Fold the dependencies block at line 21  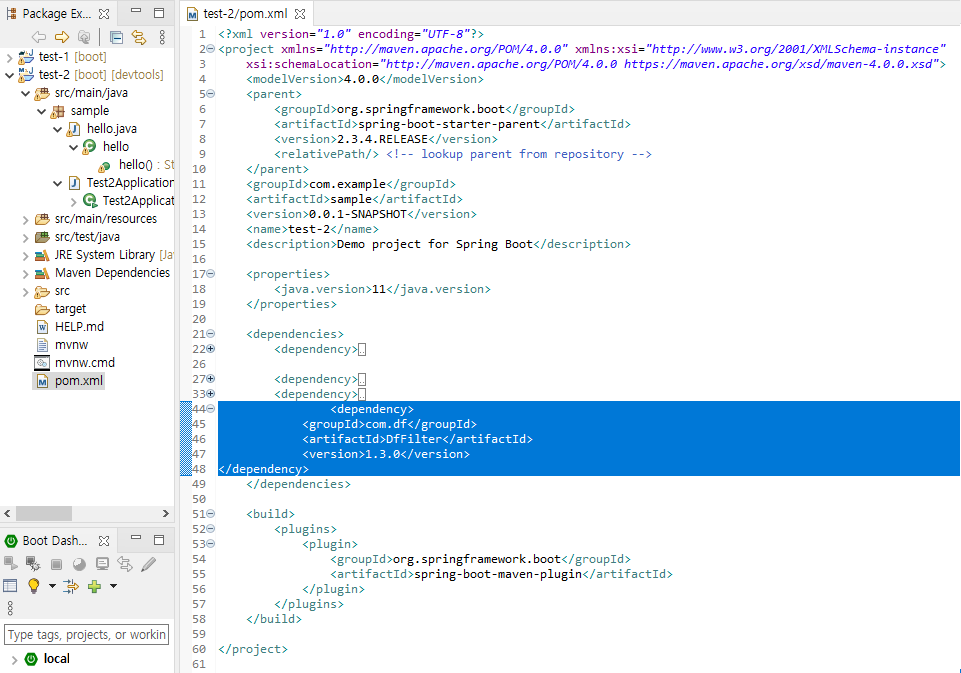(210, 334)
